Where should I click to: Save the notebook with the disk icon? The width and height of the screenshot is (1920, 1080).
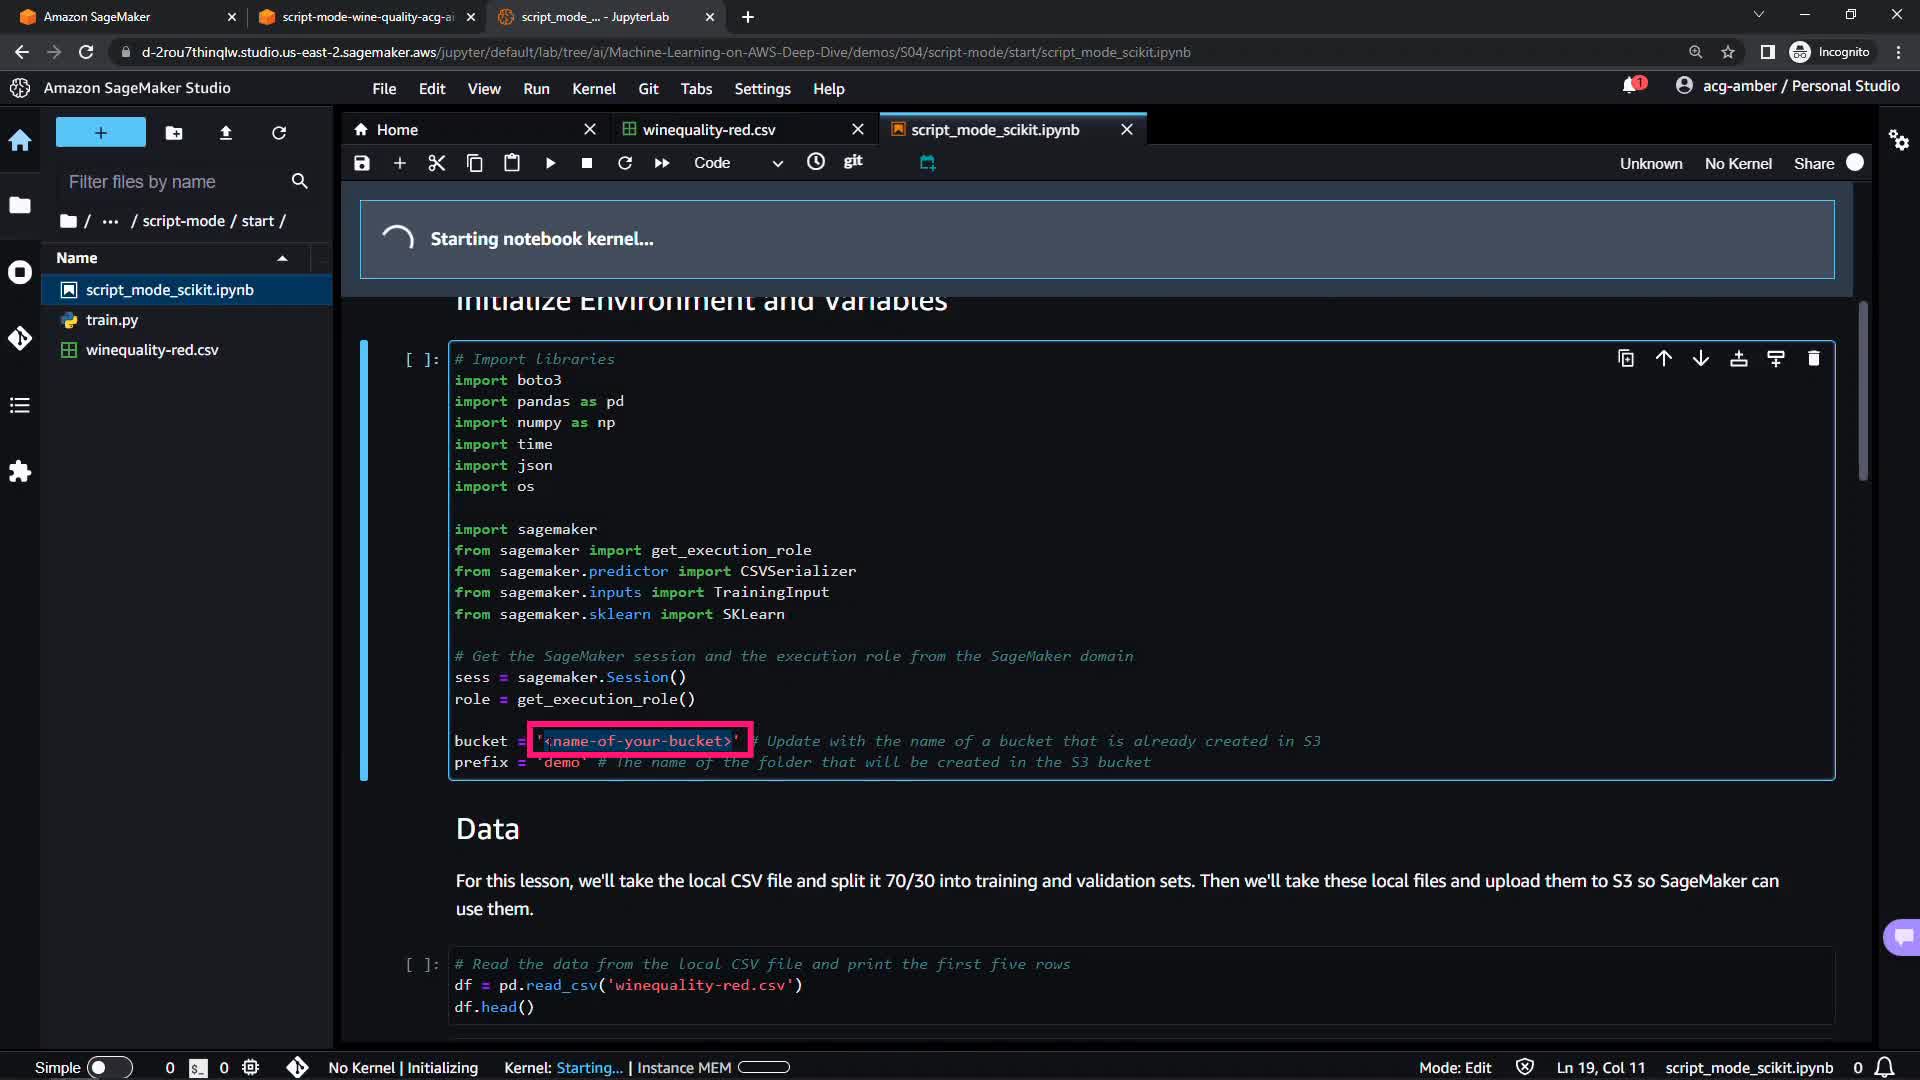[362, 163]
